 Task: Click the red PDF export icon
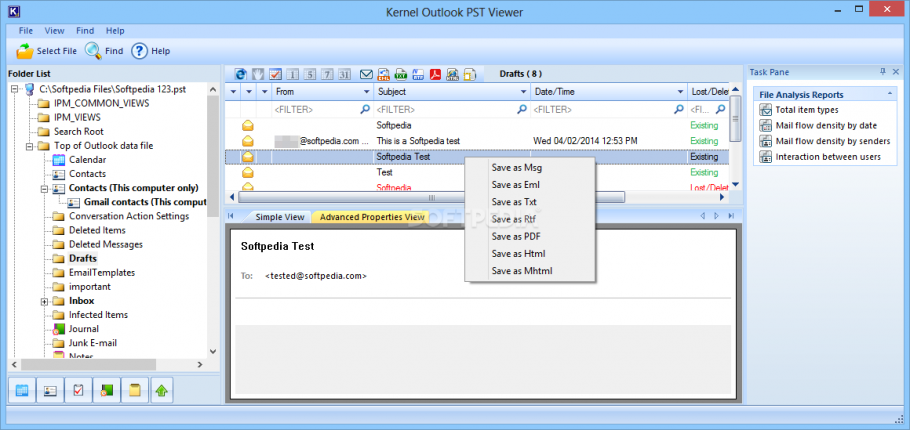[435, 74]
